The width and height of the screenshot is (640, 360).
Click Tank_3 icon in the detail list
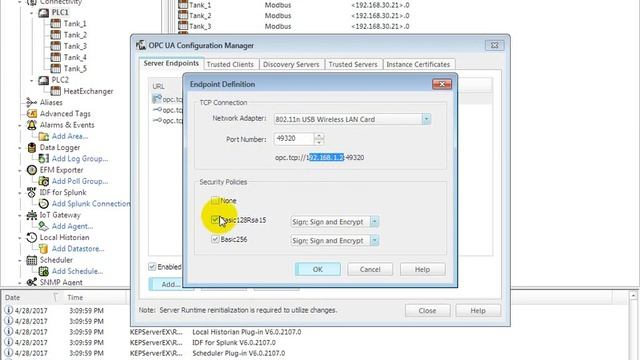click(183, 26)
